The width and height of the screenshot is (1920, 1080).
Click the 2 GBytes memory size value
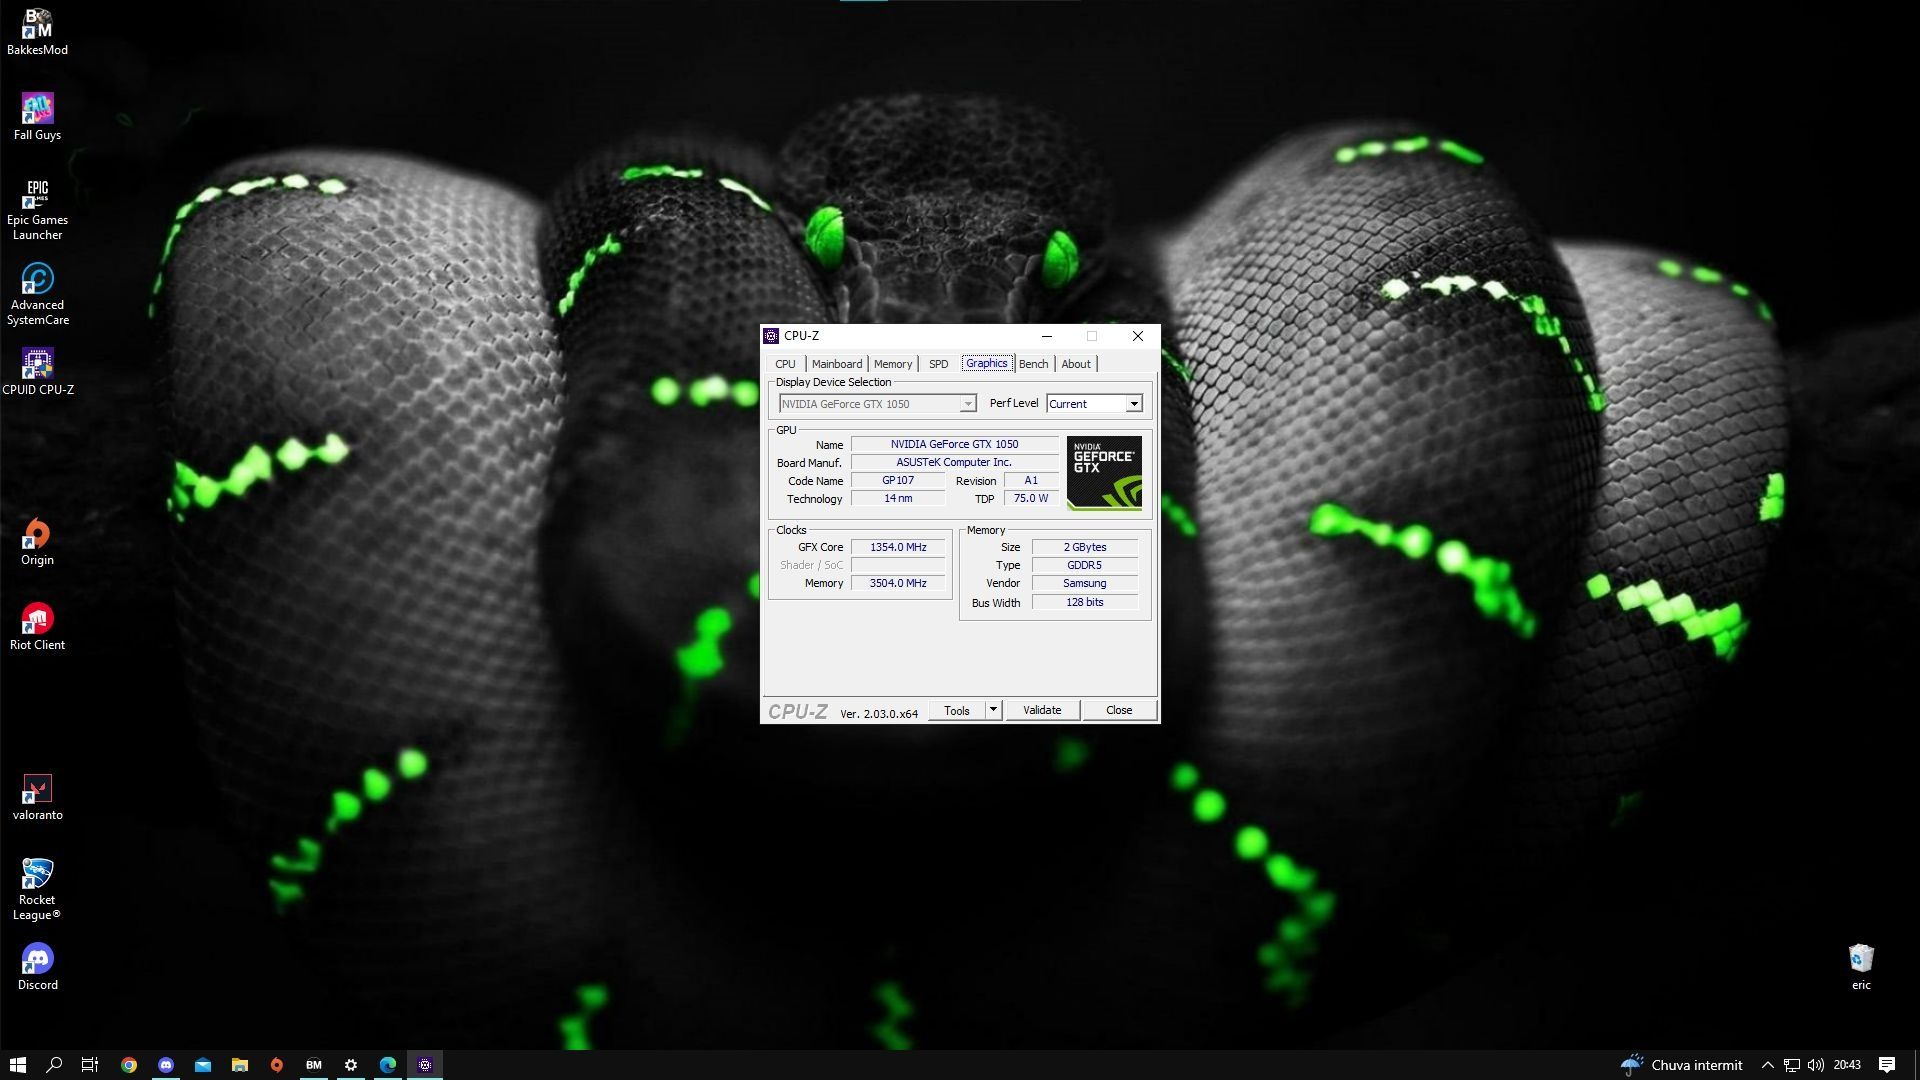click(1085, 547)
